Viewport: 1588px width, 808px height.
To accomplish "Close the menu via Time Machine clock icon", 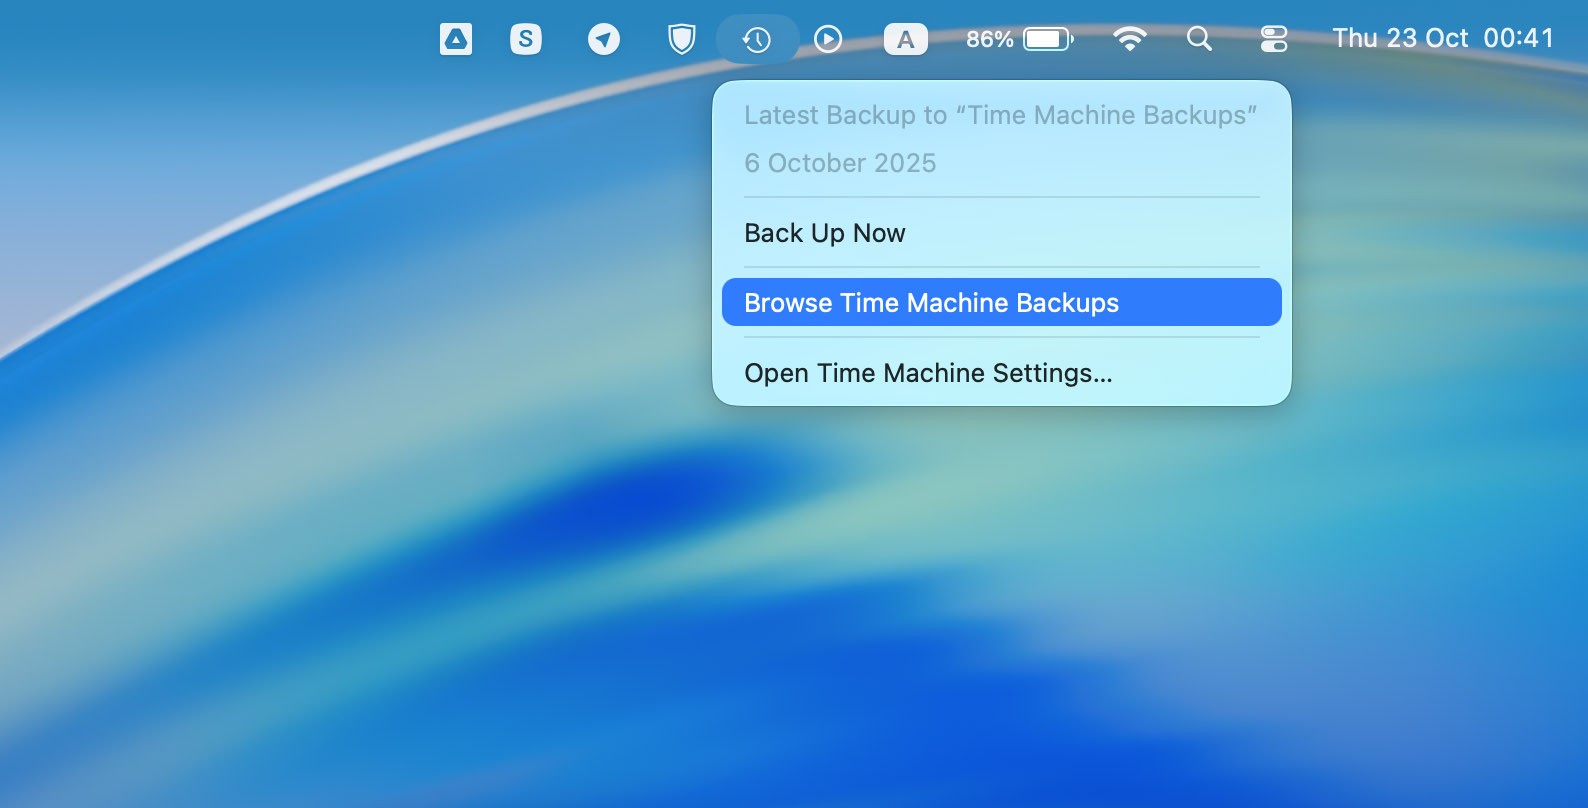I will 757,39.
